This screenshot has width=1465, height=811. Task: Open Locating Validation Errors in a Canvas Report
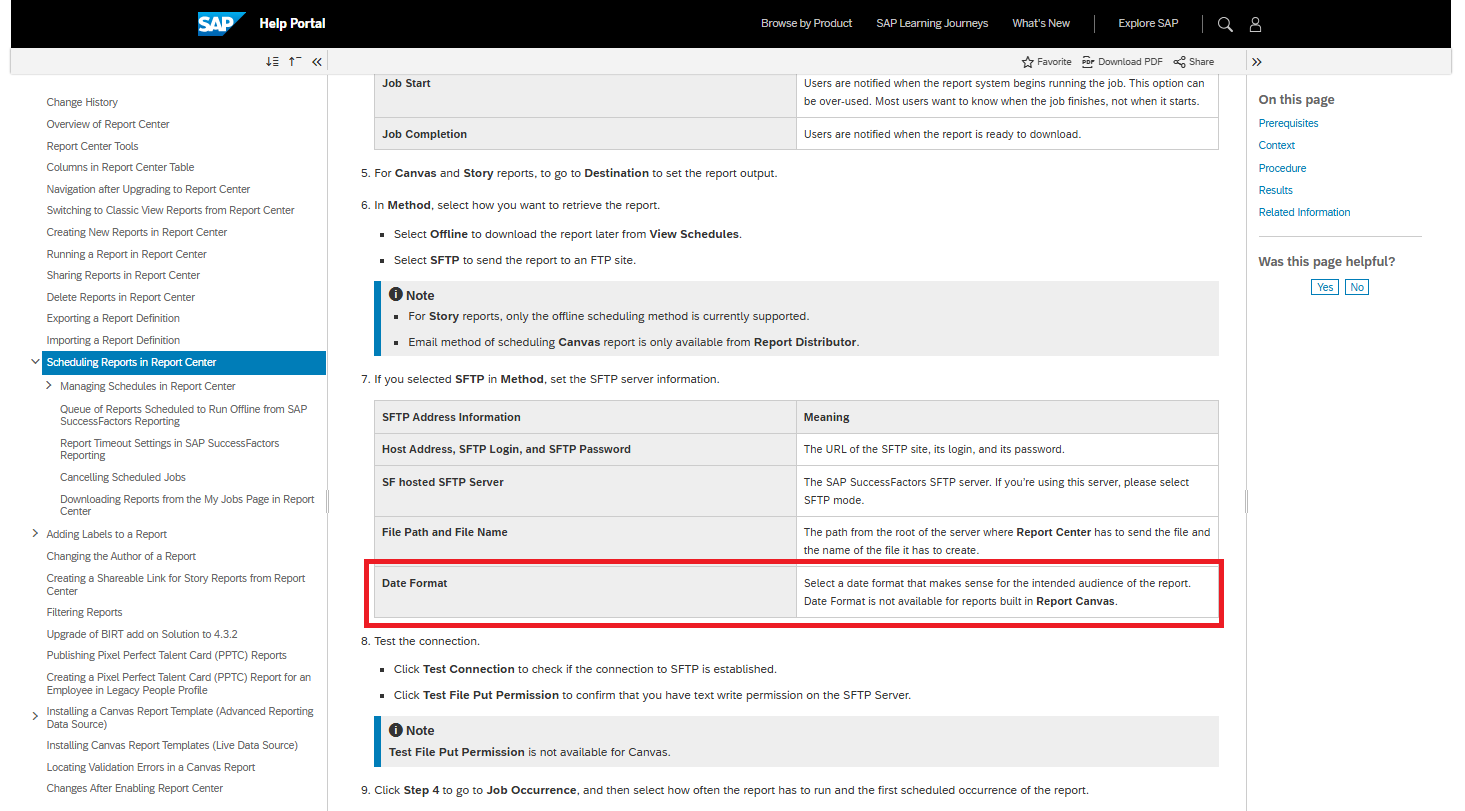[x=151, y=767]
